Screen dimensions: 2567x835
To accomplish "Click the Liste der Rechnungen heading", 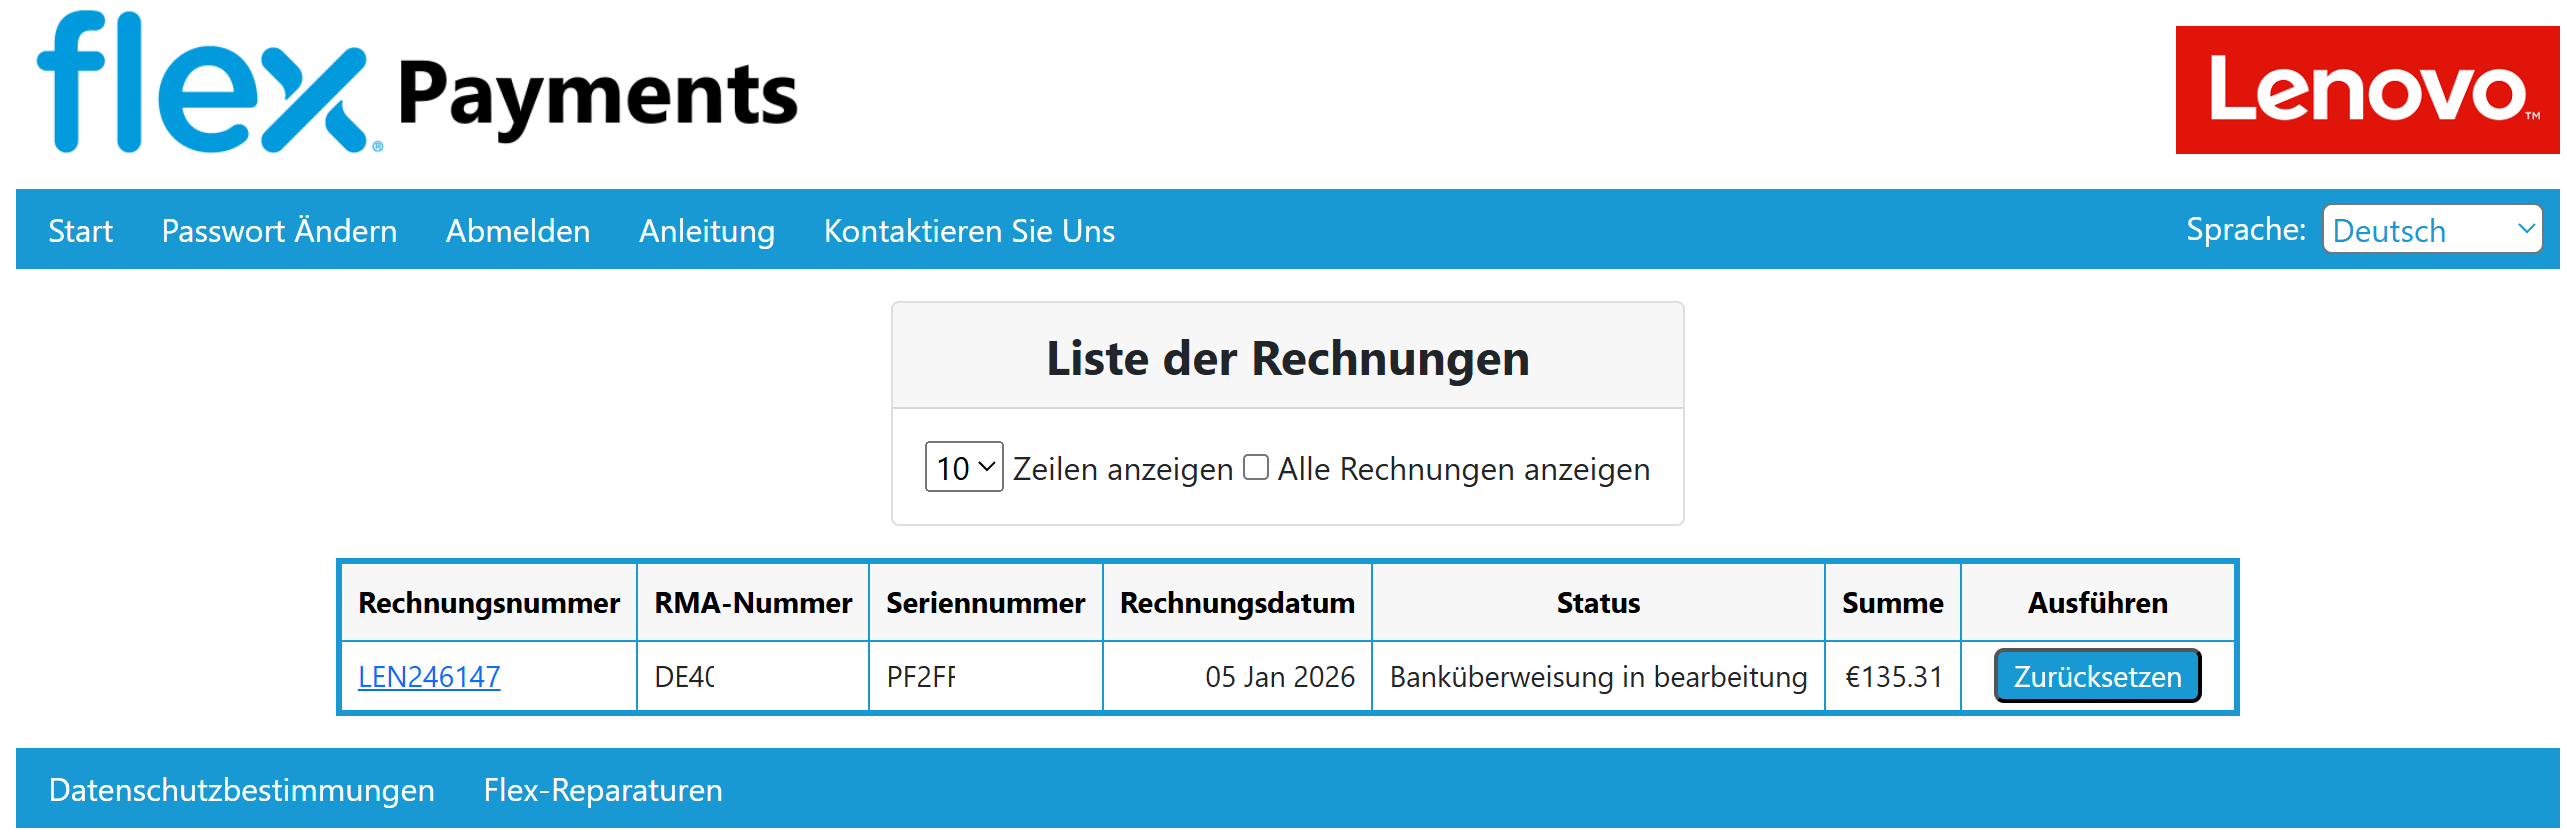I will tap(1287, 358).
